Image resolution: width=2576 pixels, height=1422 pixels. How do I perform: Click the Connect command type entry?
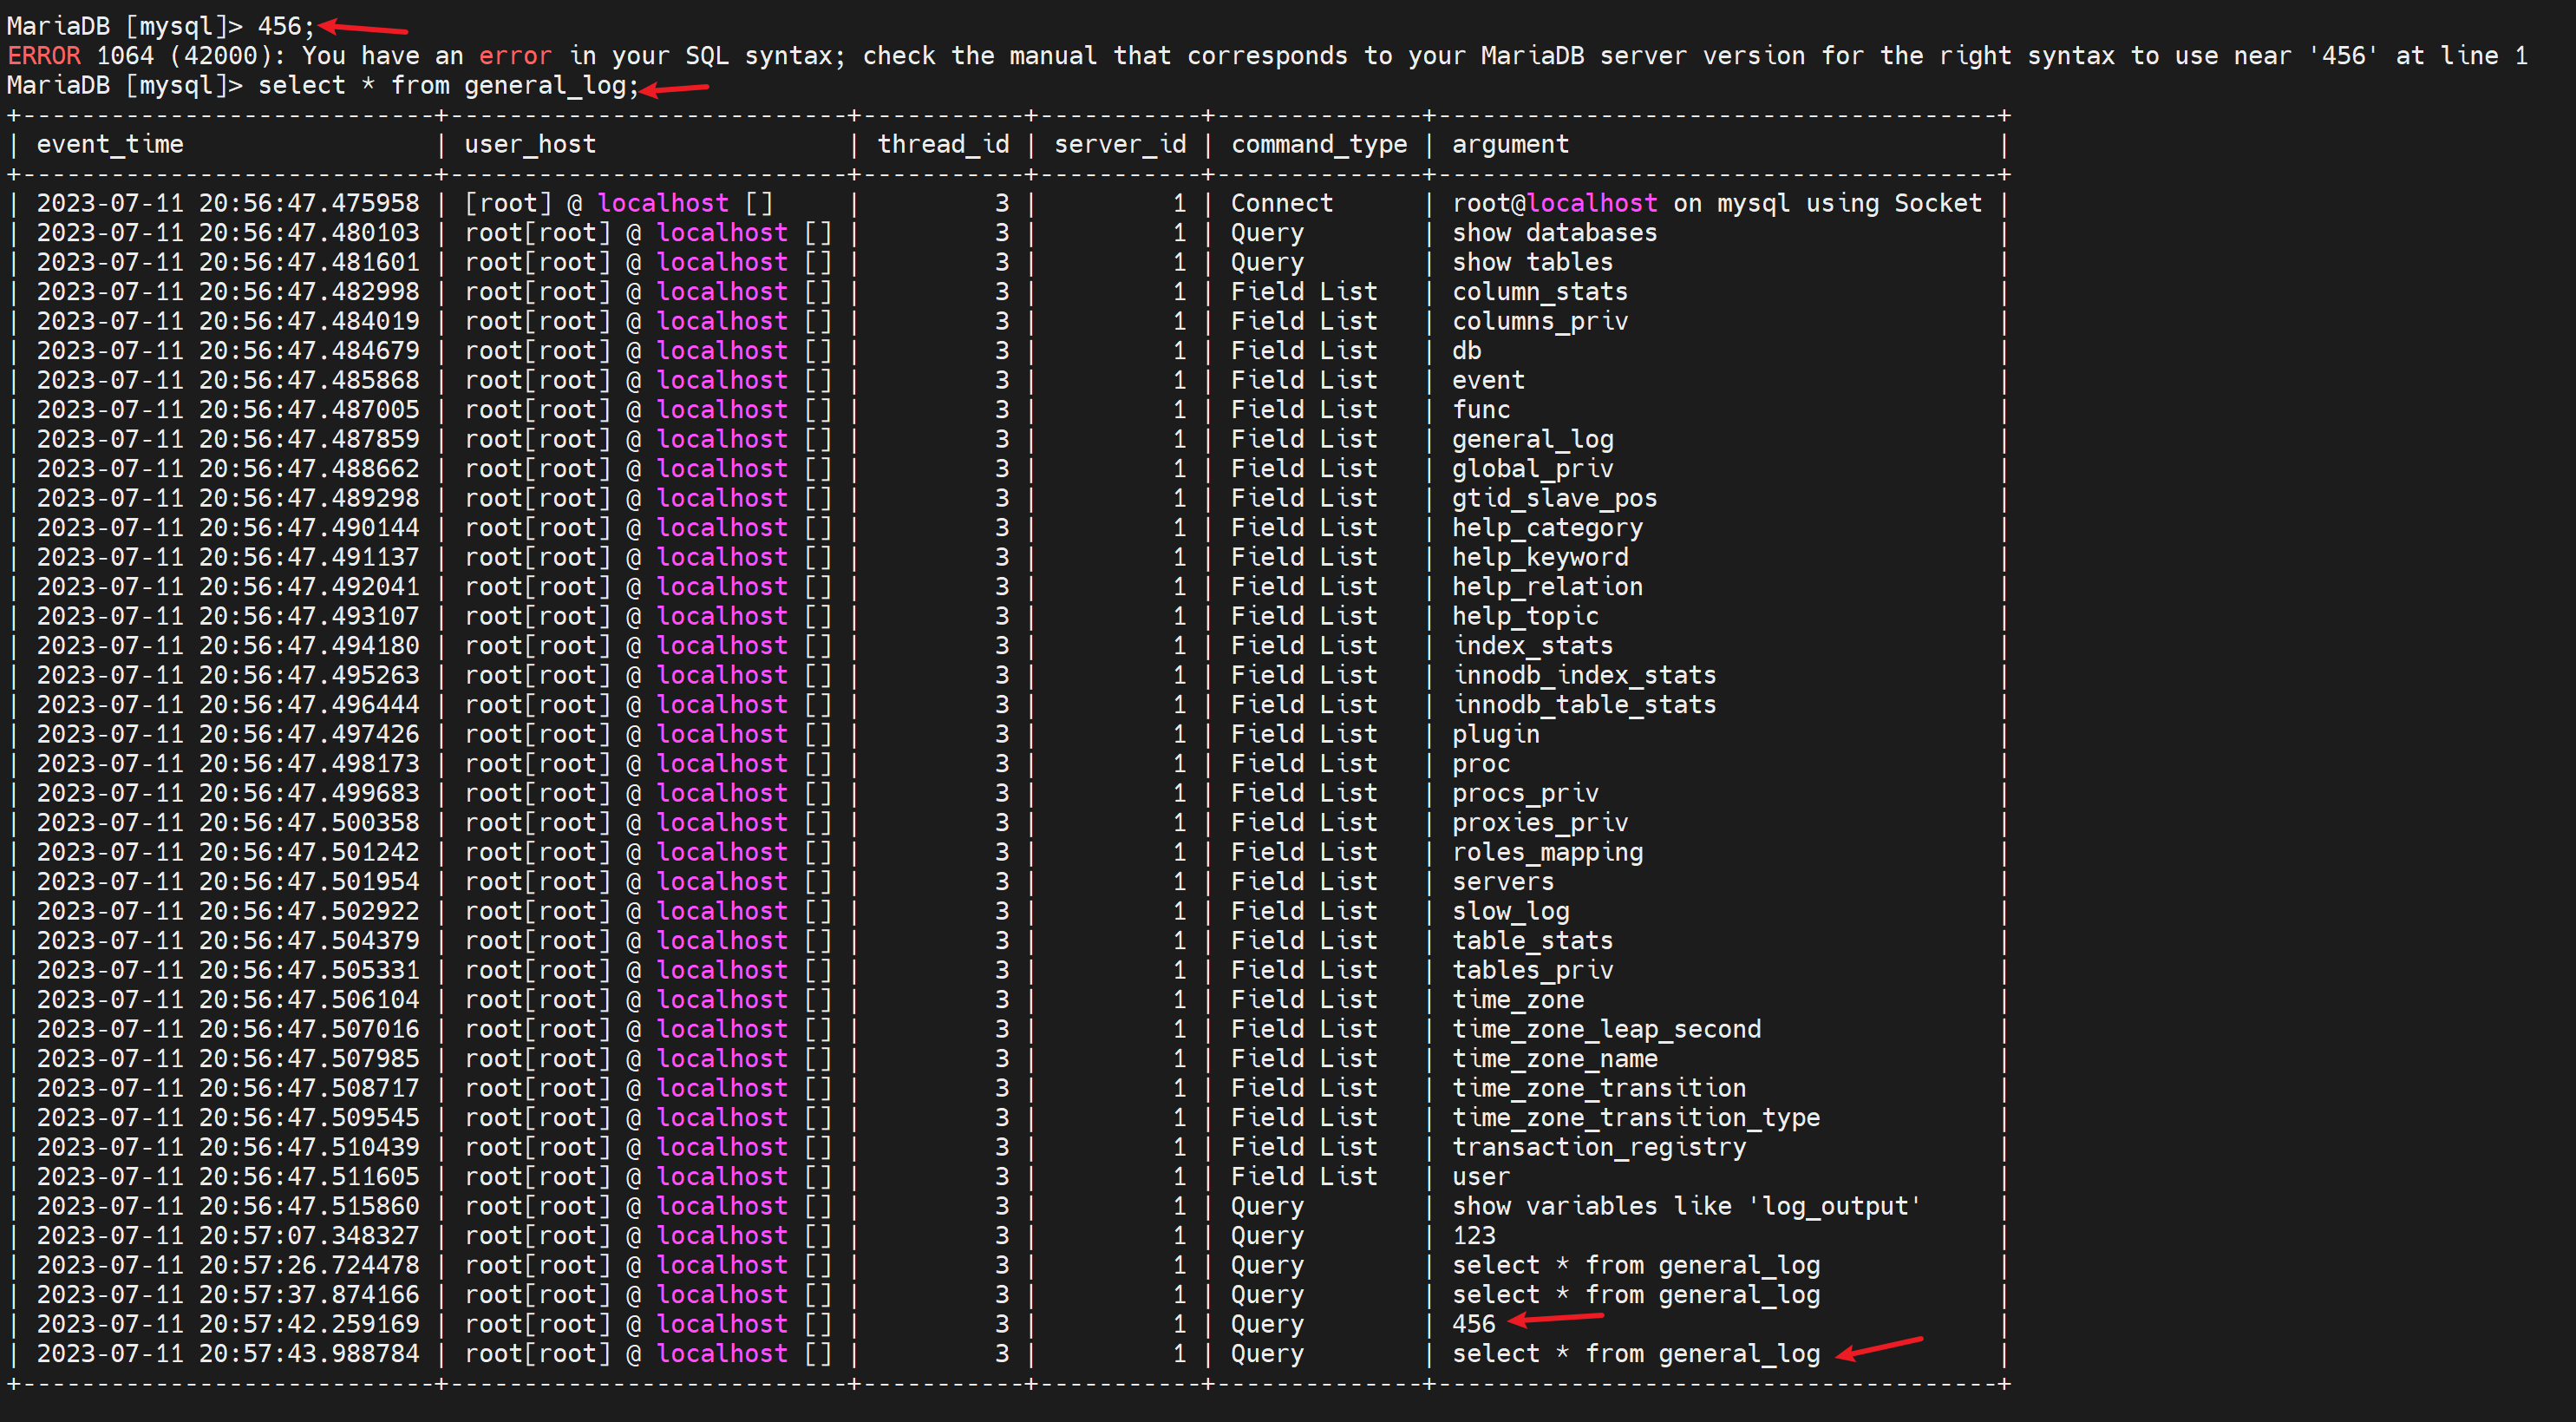pyautogui.click(x=1281, y=204)
